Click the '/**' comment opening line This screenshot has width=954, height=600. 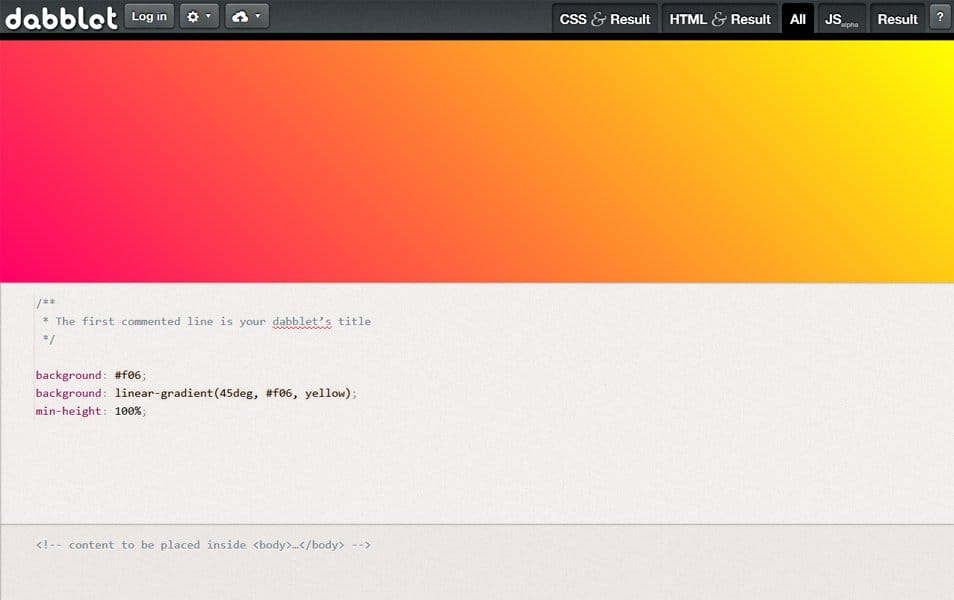click(x=46, y=302)
